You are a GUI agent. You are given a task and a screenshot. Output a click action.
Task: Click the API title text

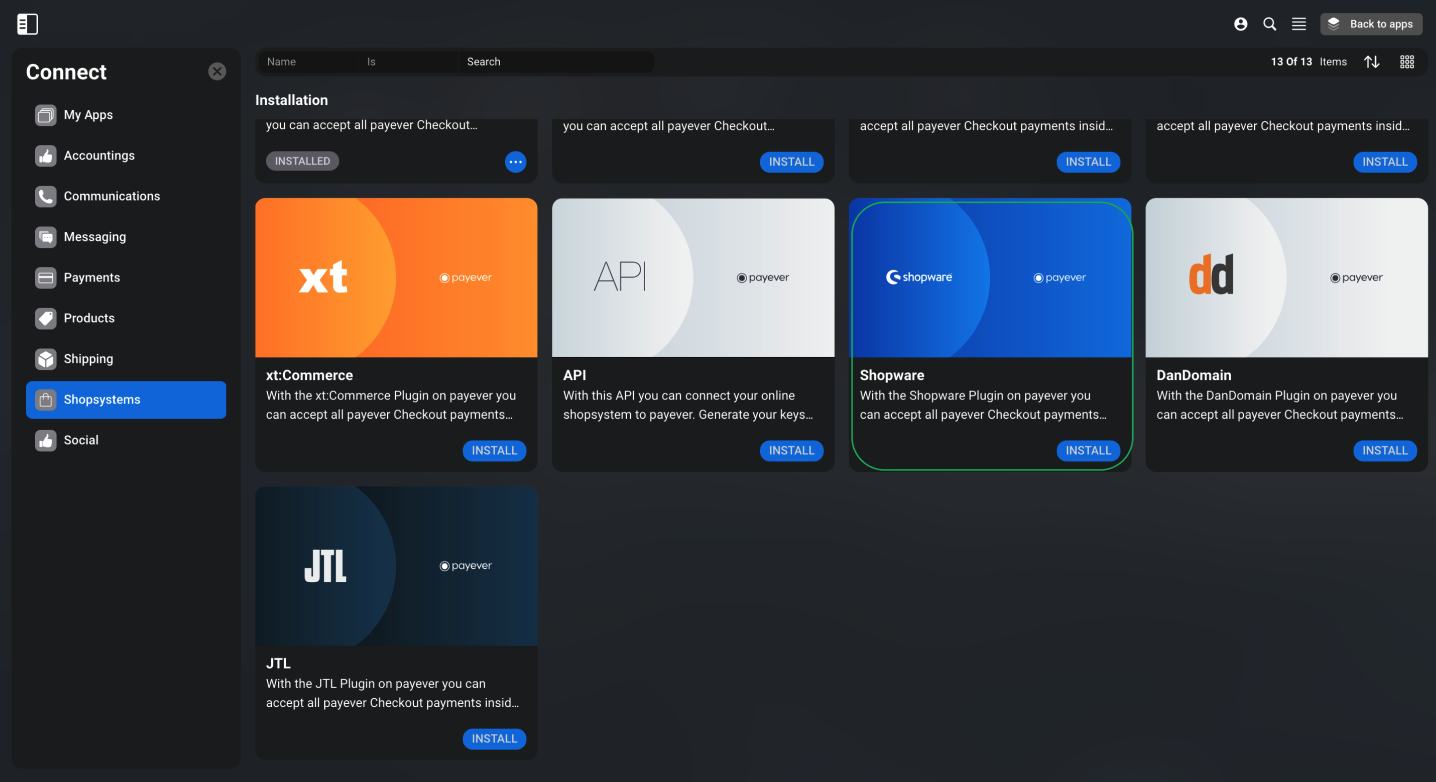(x=575, y=376)
